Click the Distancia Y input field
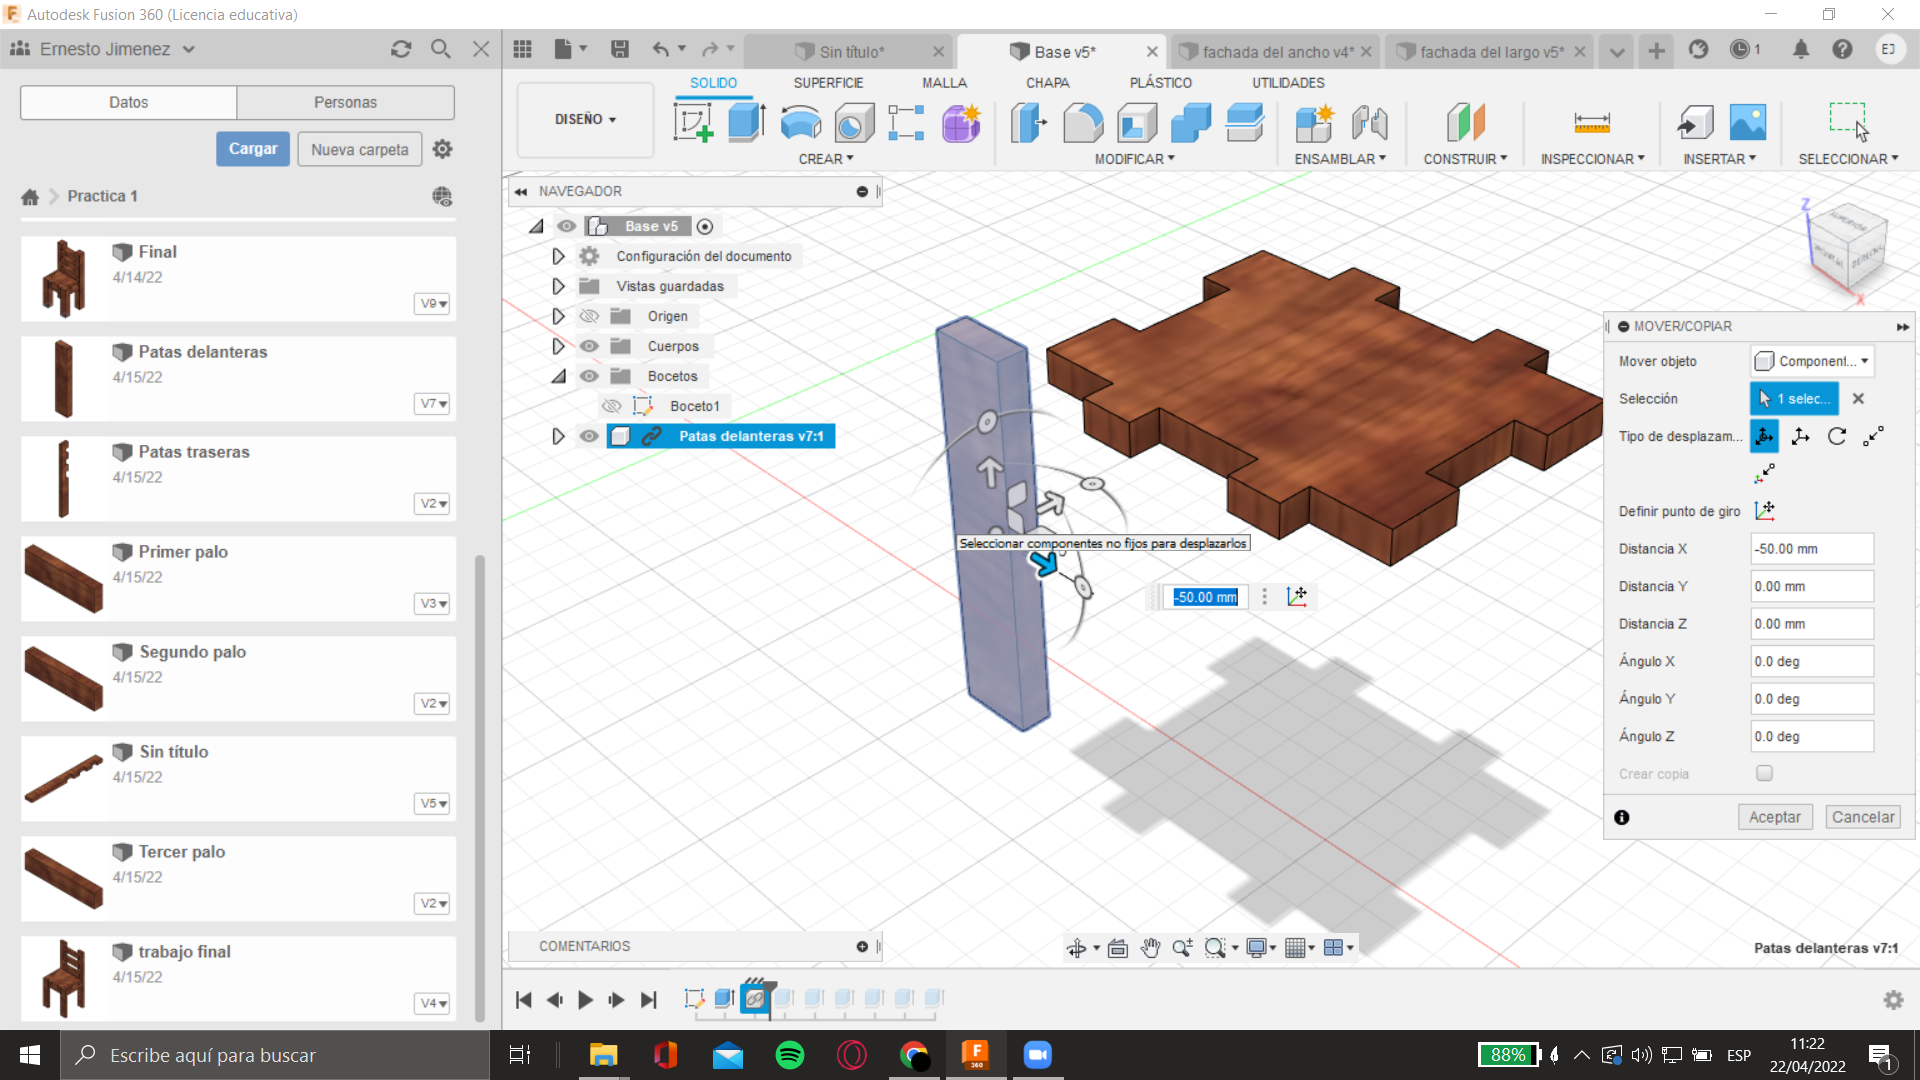Screen dimensions: 1920x1080 [x=1811, y=586]
